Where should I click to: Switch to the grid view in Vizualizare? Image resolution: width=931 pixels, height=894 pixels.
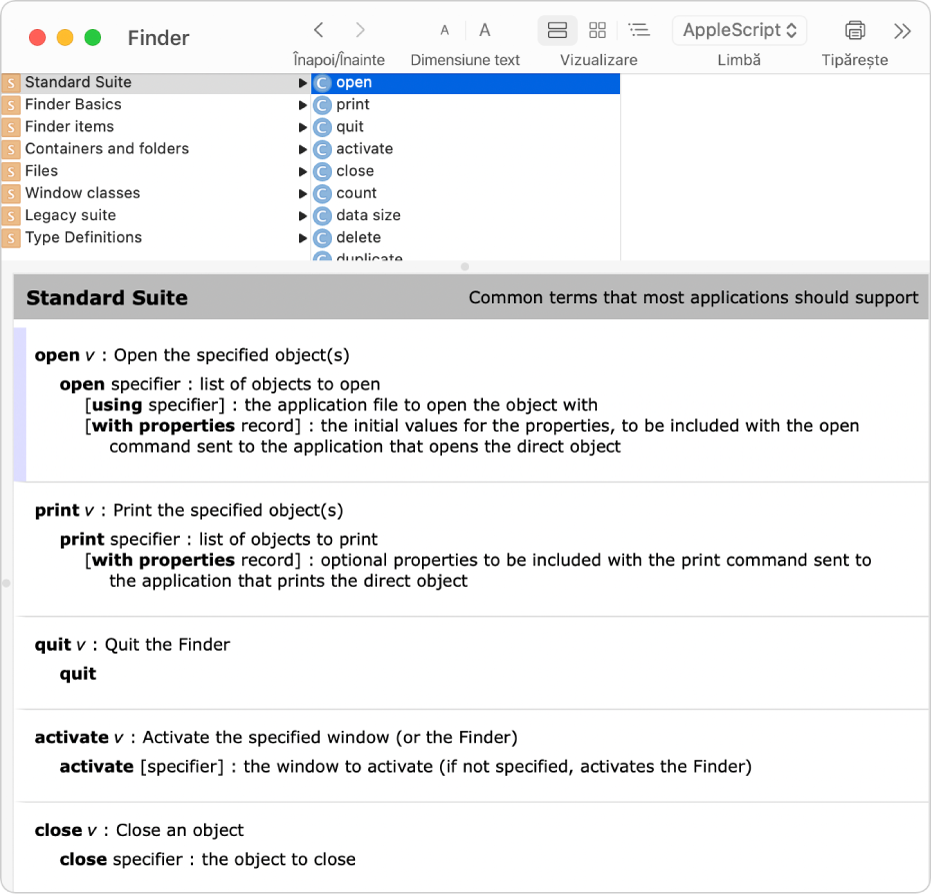597,30
